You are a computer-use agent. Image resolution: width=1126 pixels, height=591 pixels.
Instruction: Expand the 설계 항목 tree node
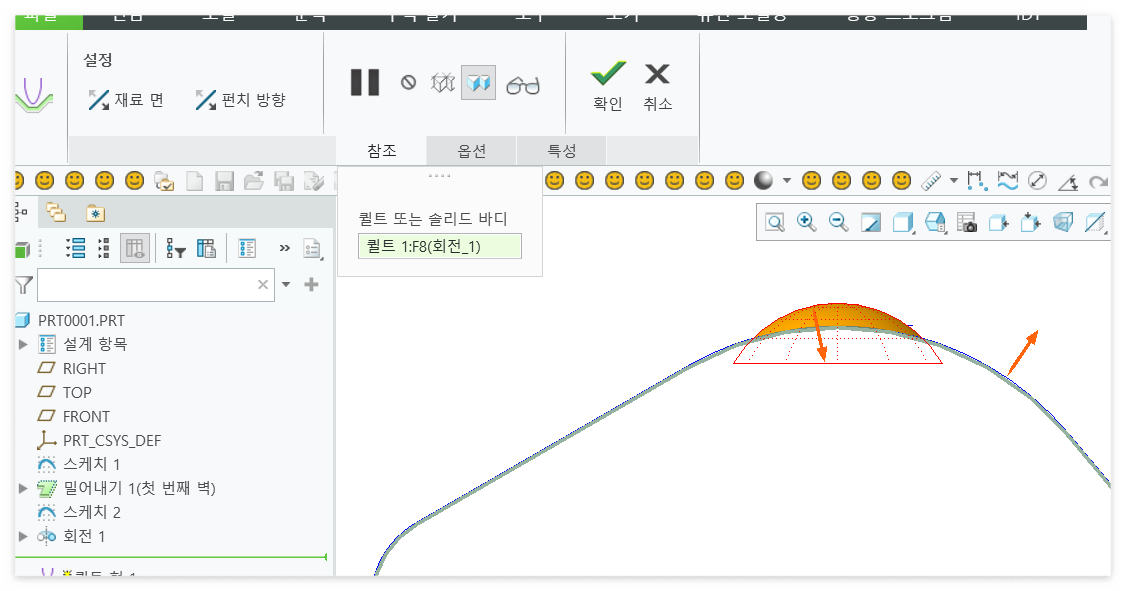[x=23, y=345]
